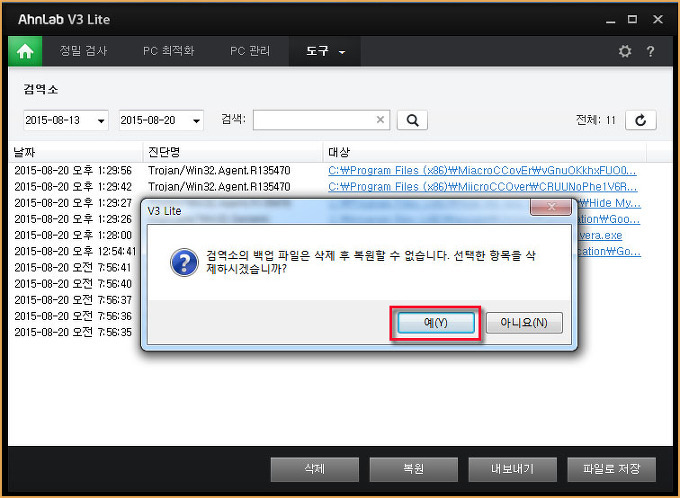
Task: Cancel deletion with 아니요(N)
Action: tap(524, 323)
